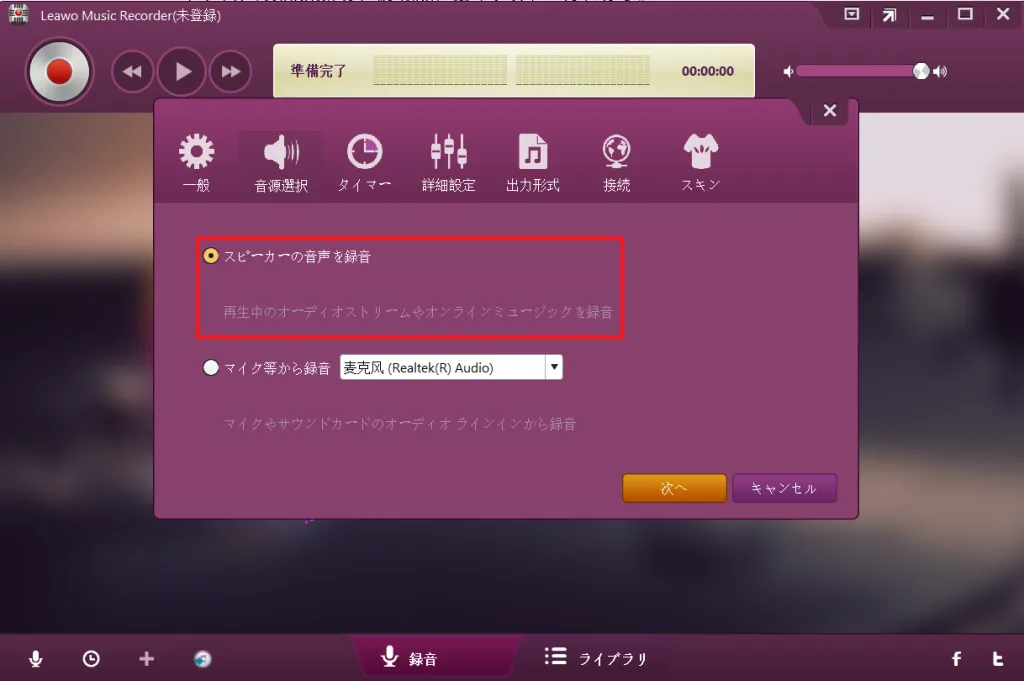This screenshot has width=1024, height=681.
Task: Click the キャンセル (Cancel) button
Action: tap(784, 488)
